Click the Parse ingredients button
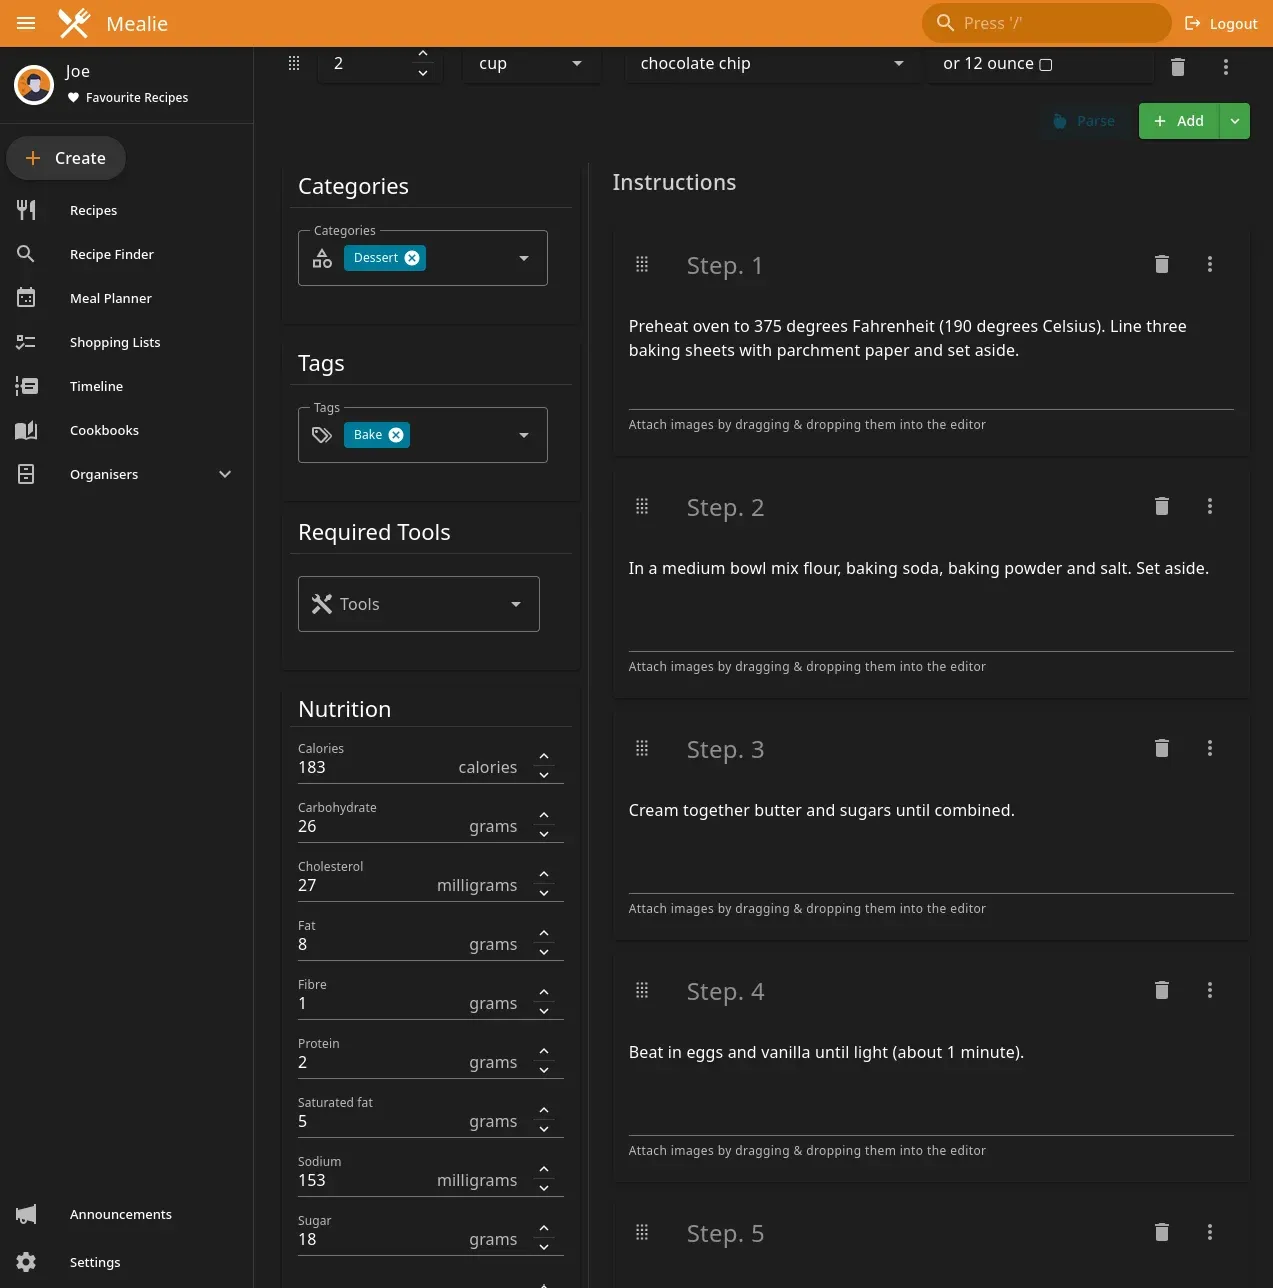The width and height of the screenshot is (1273, 1288). (1084, 121)
